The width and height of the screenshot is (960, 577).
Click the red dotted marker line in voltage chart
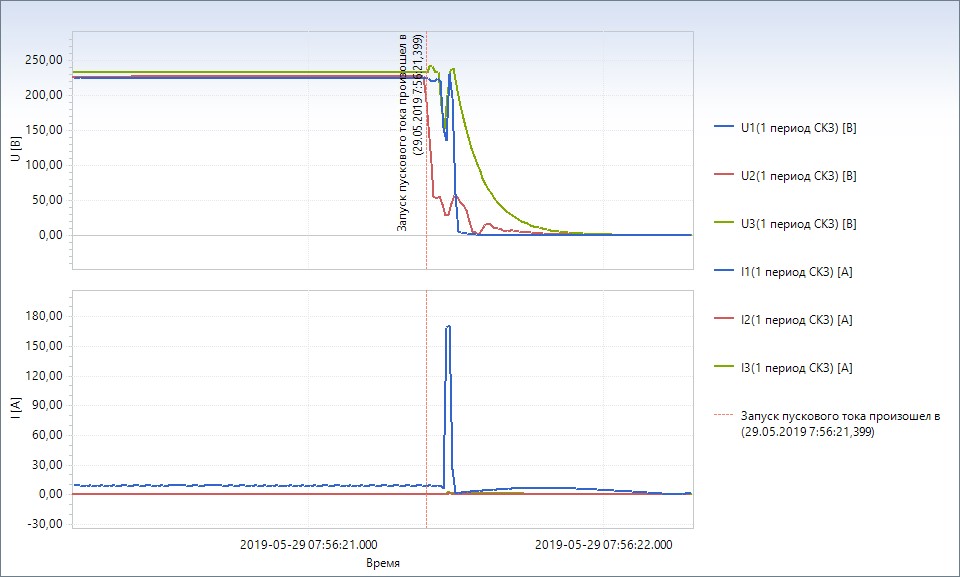pyautogui.click(x=427, y=150)
